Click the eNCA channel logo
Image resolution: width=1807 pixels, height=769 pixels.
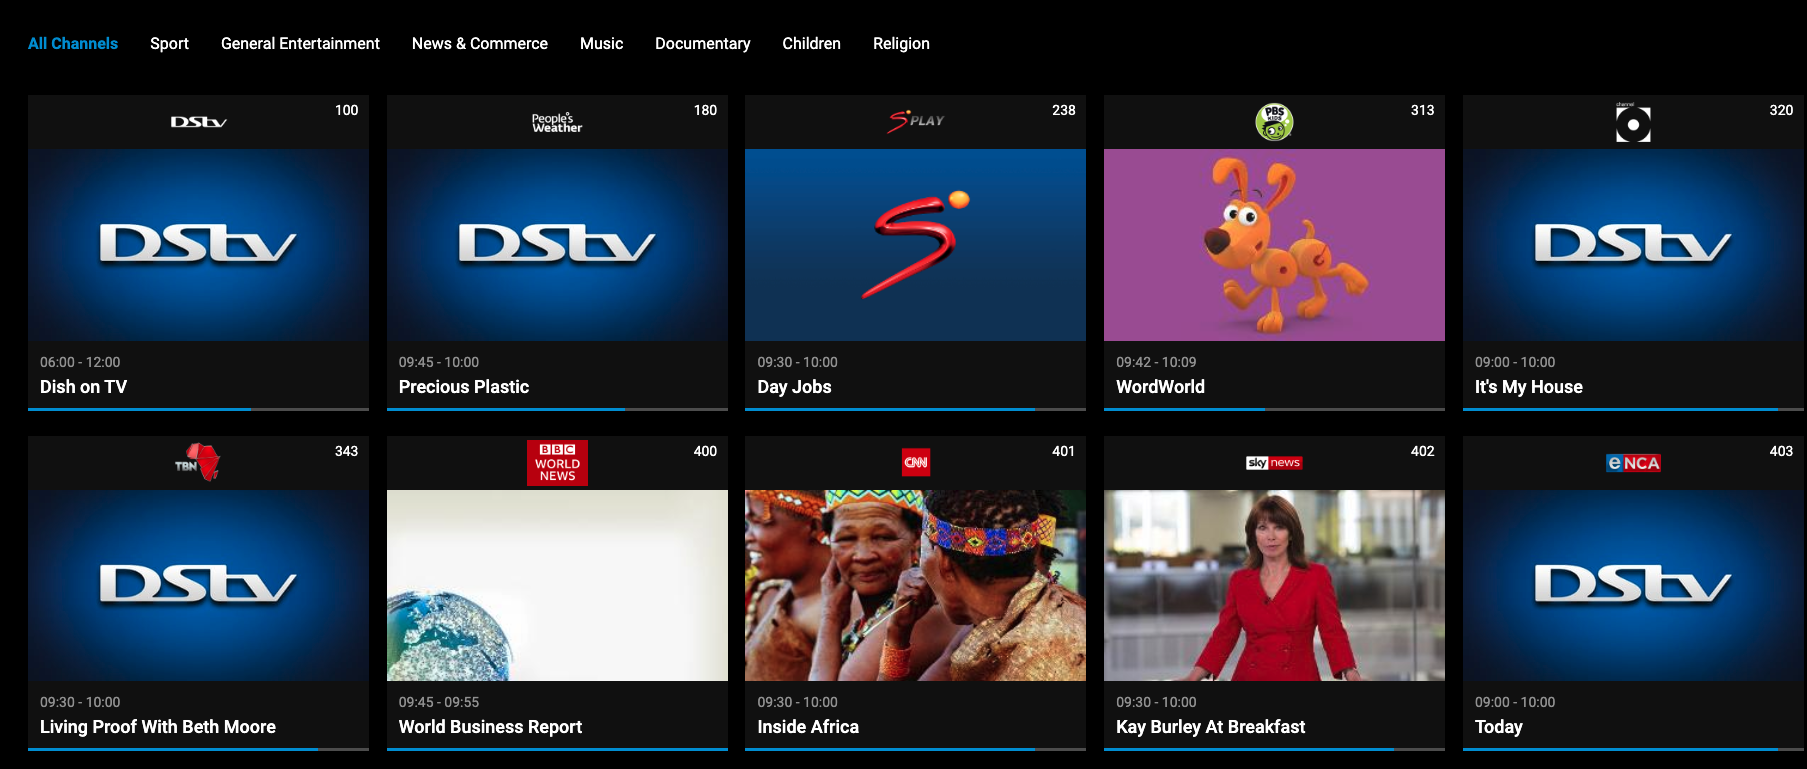tap(1632, 462)
